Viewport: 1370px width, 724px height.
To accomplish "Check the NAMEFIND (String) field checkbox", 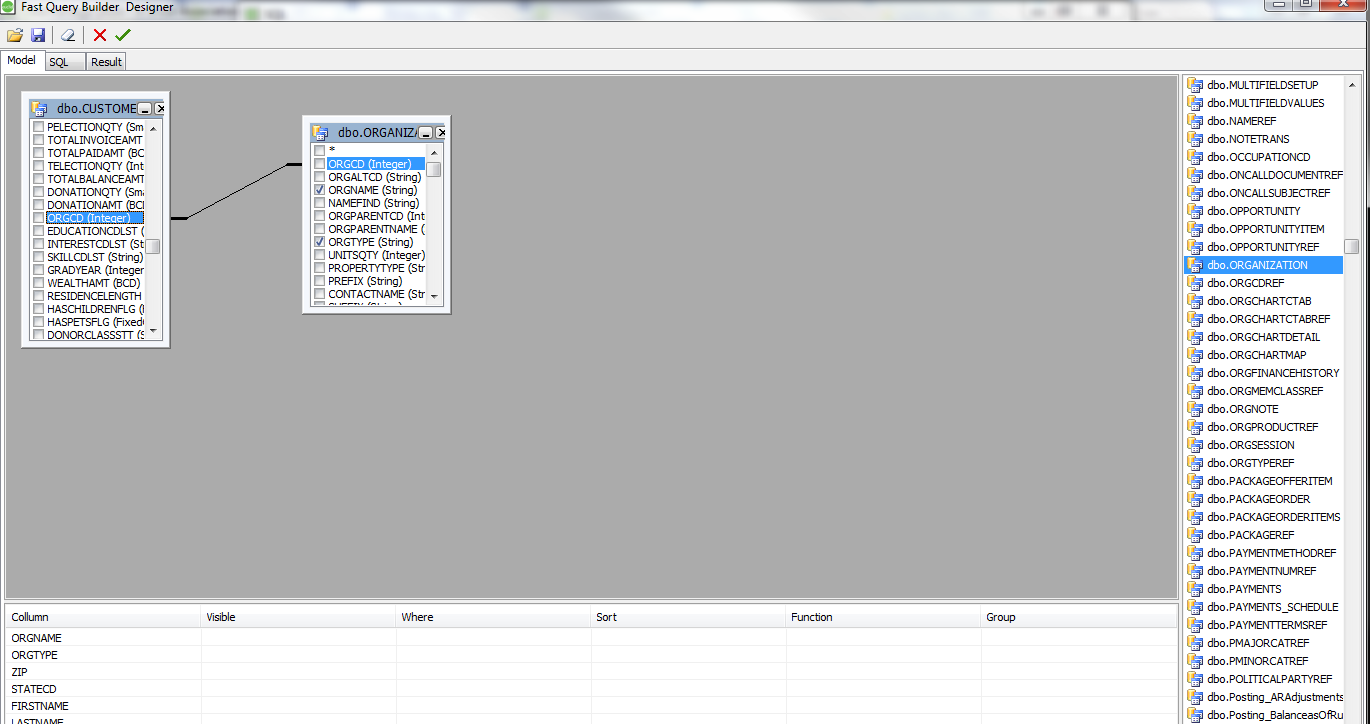I will click(320, 203).
